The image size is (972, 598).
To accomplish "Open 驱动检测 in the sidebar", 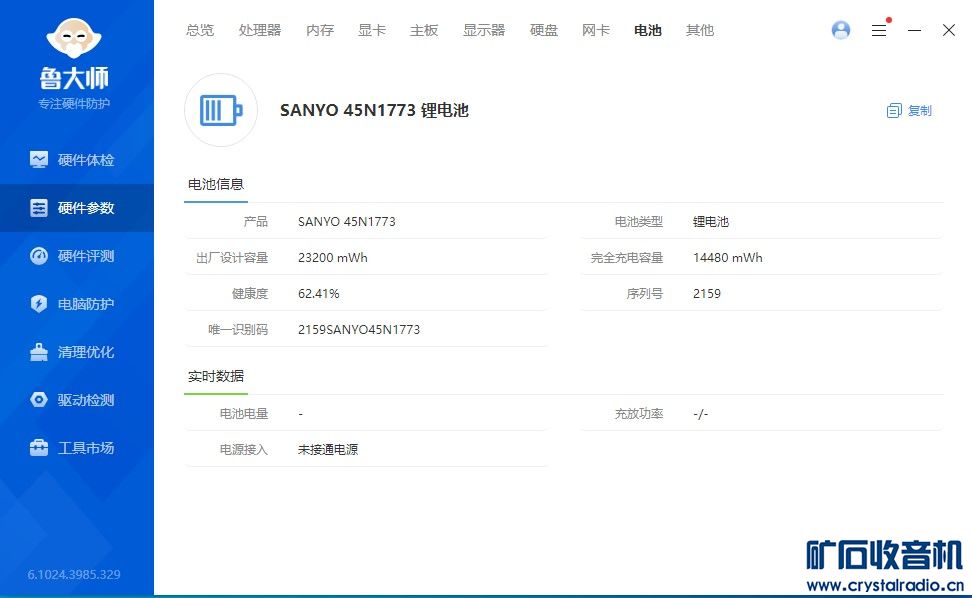I will [x=77, y=400].
